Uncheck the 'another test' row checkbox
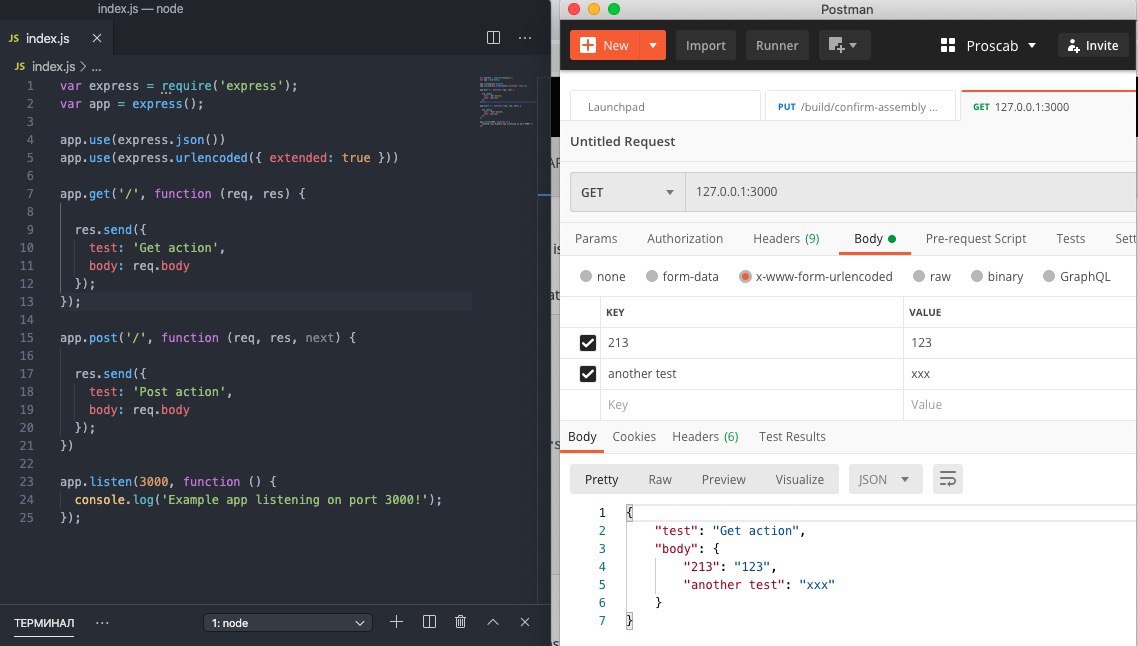This screenshot has height=646, width=1138. pyautogui.click(x=588, y=374)
